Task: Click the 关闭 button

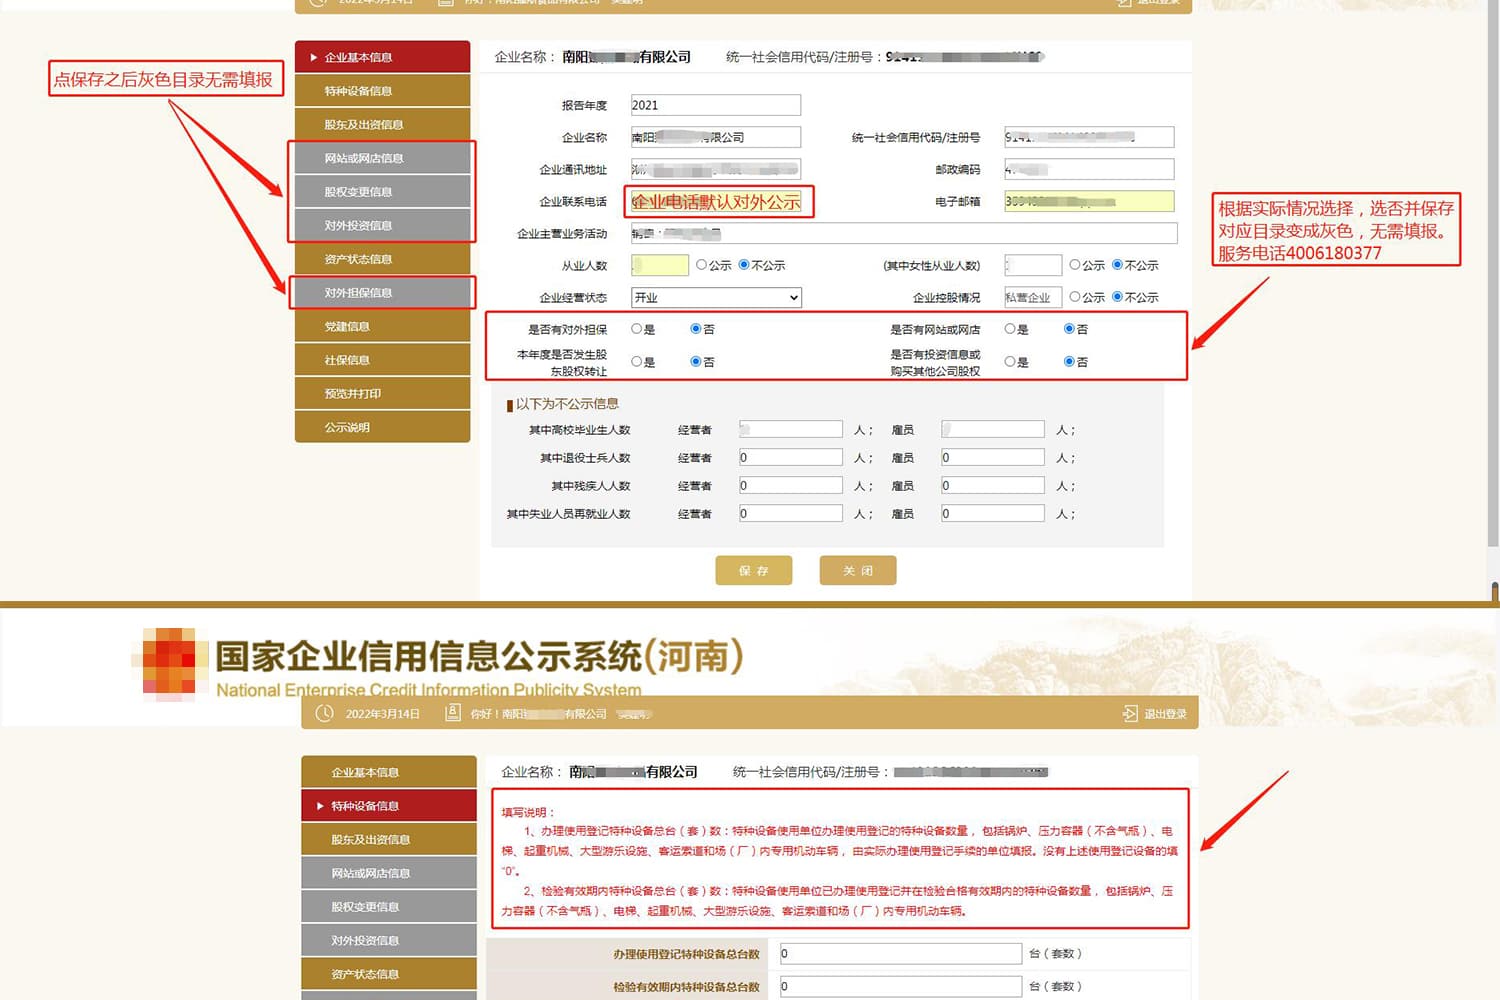Action: point(858,570)
